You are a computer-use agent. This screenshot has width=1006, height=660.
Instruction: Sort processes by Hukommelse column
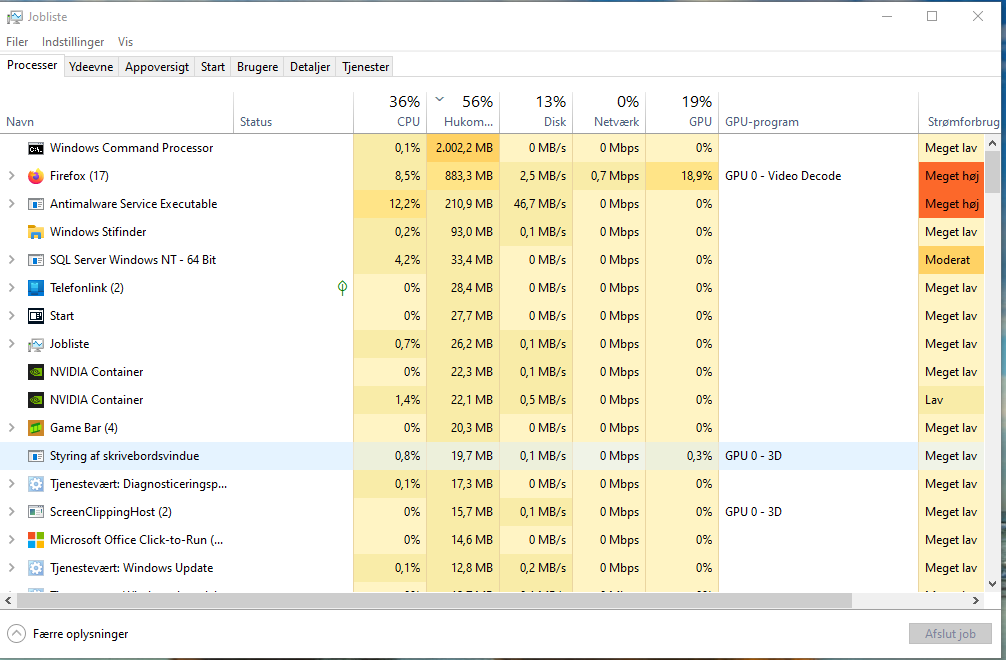tap(463, 113)
